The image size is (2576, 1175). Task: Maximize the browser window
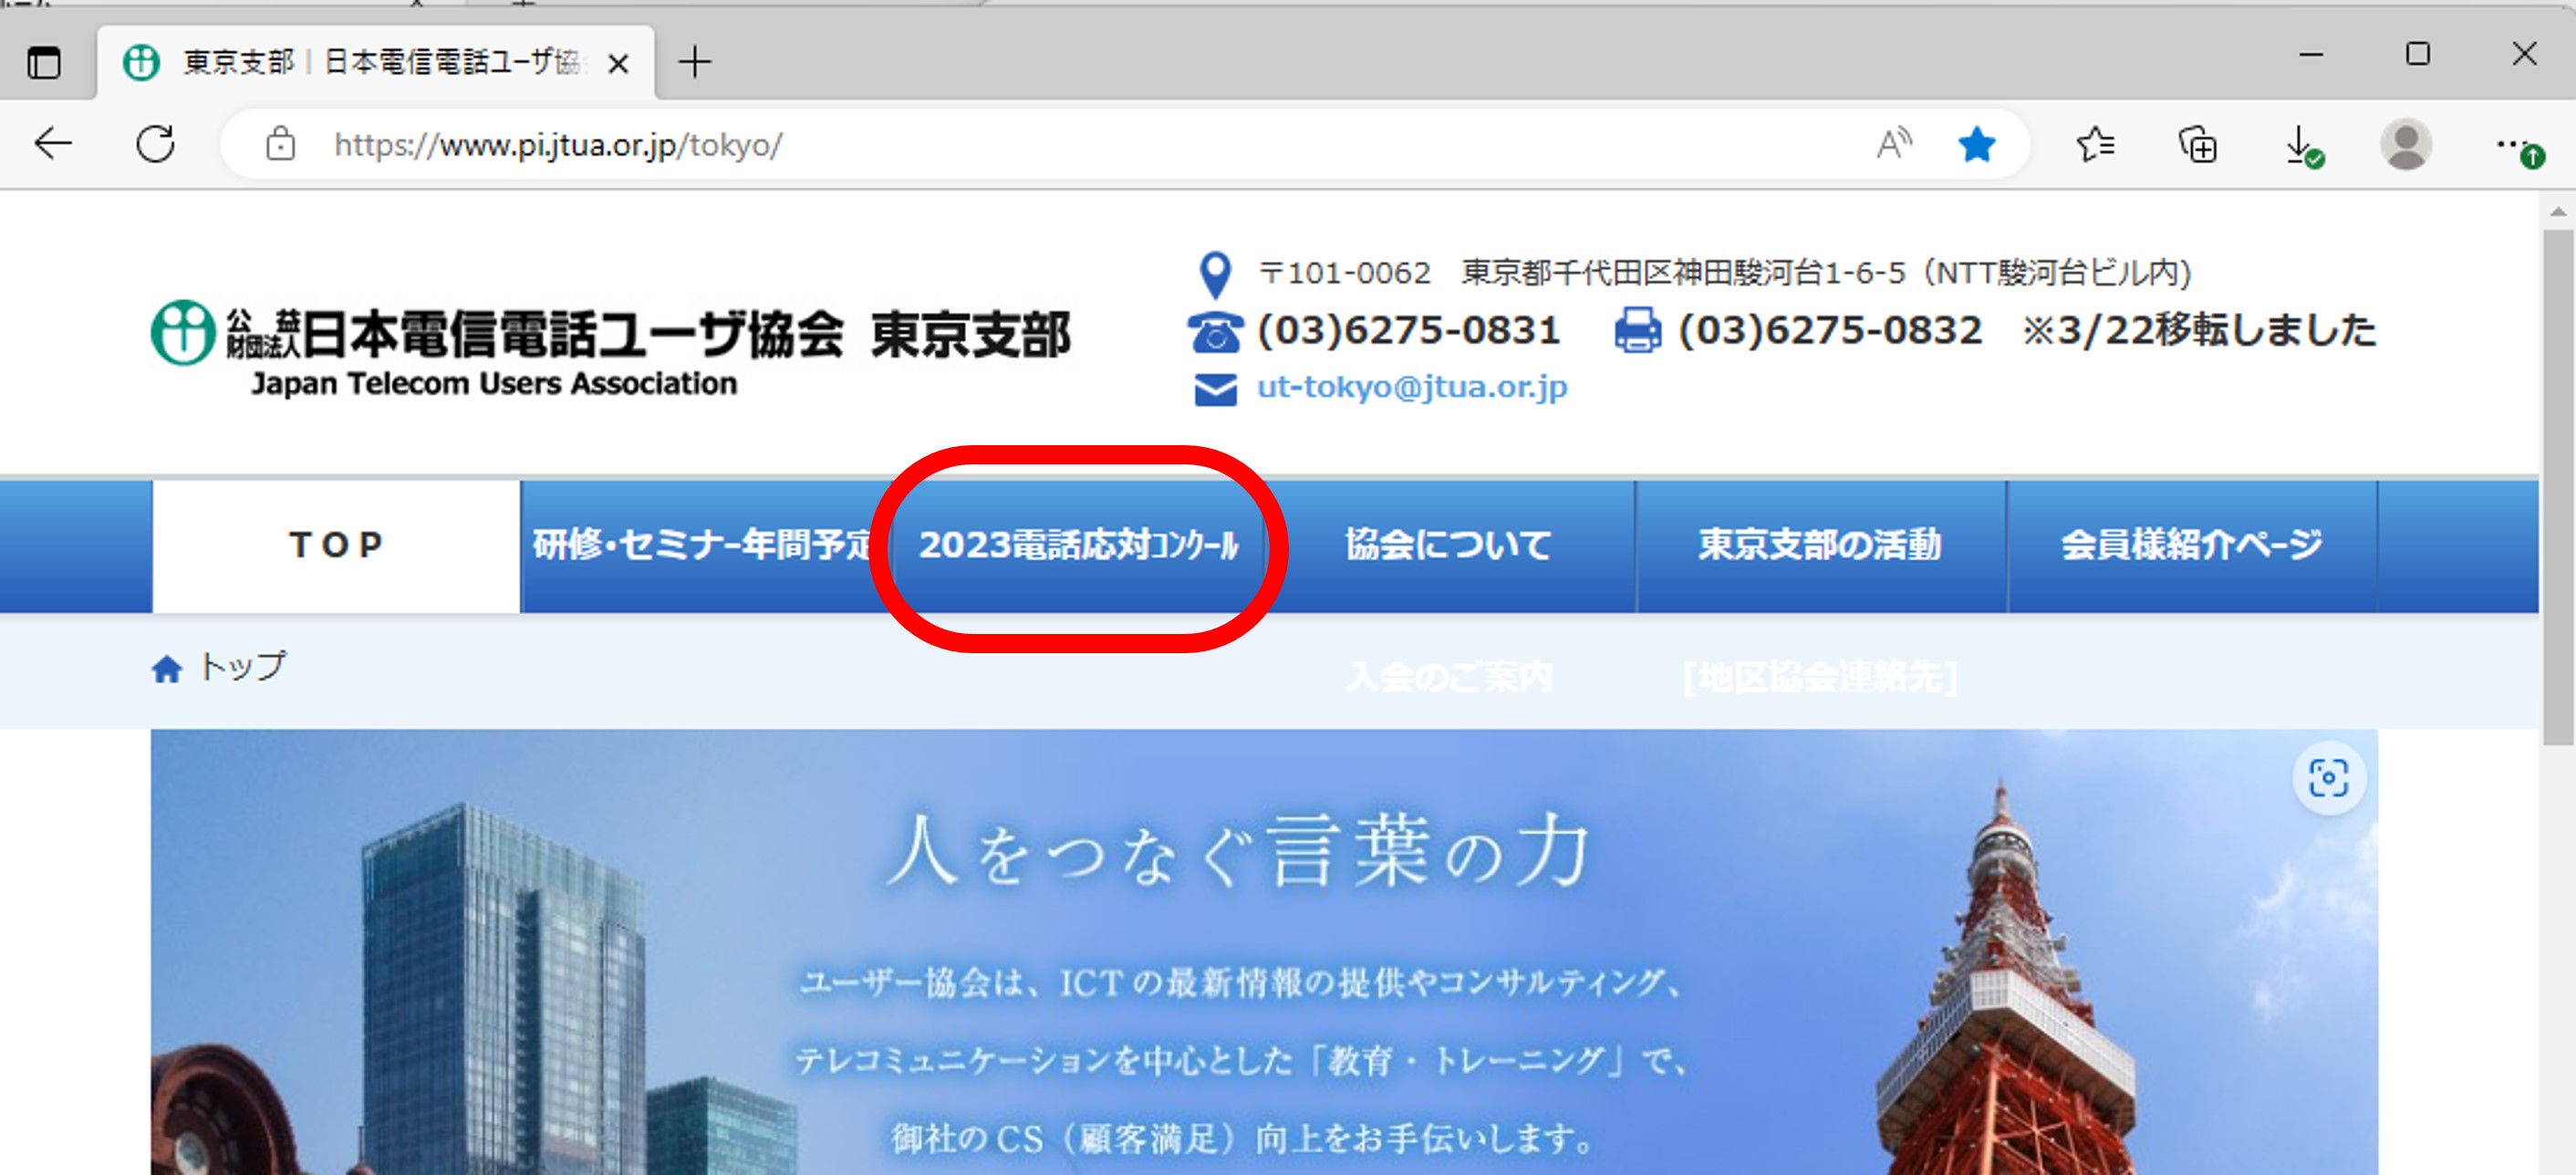coord(2417,54)
